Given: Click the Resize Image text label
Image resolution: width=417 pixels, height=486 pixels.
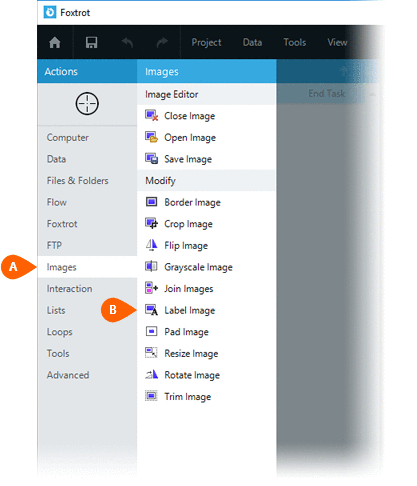Looking at the screenshot, I should click(191, 353).
